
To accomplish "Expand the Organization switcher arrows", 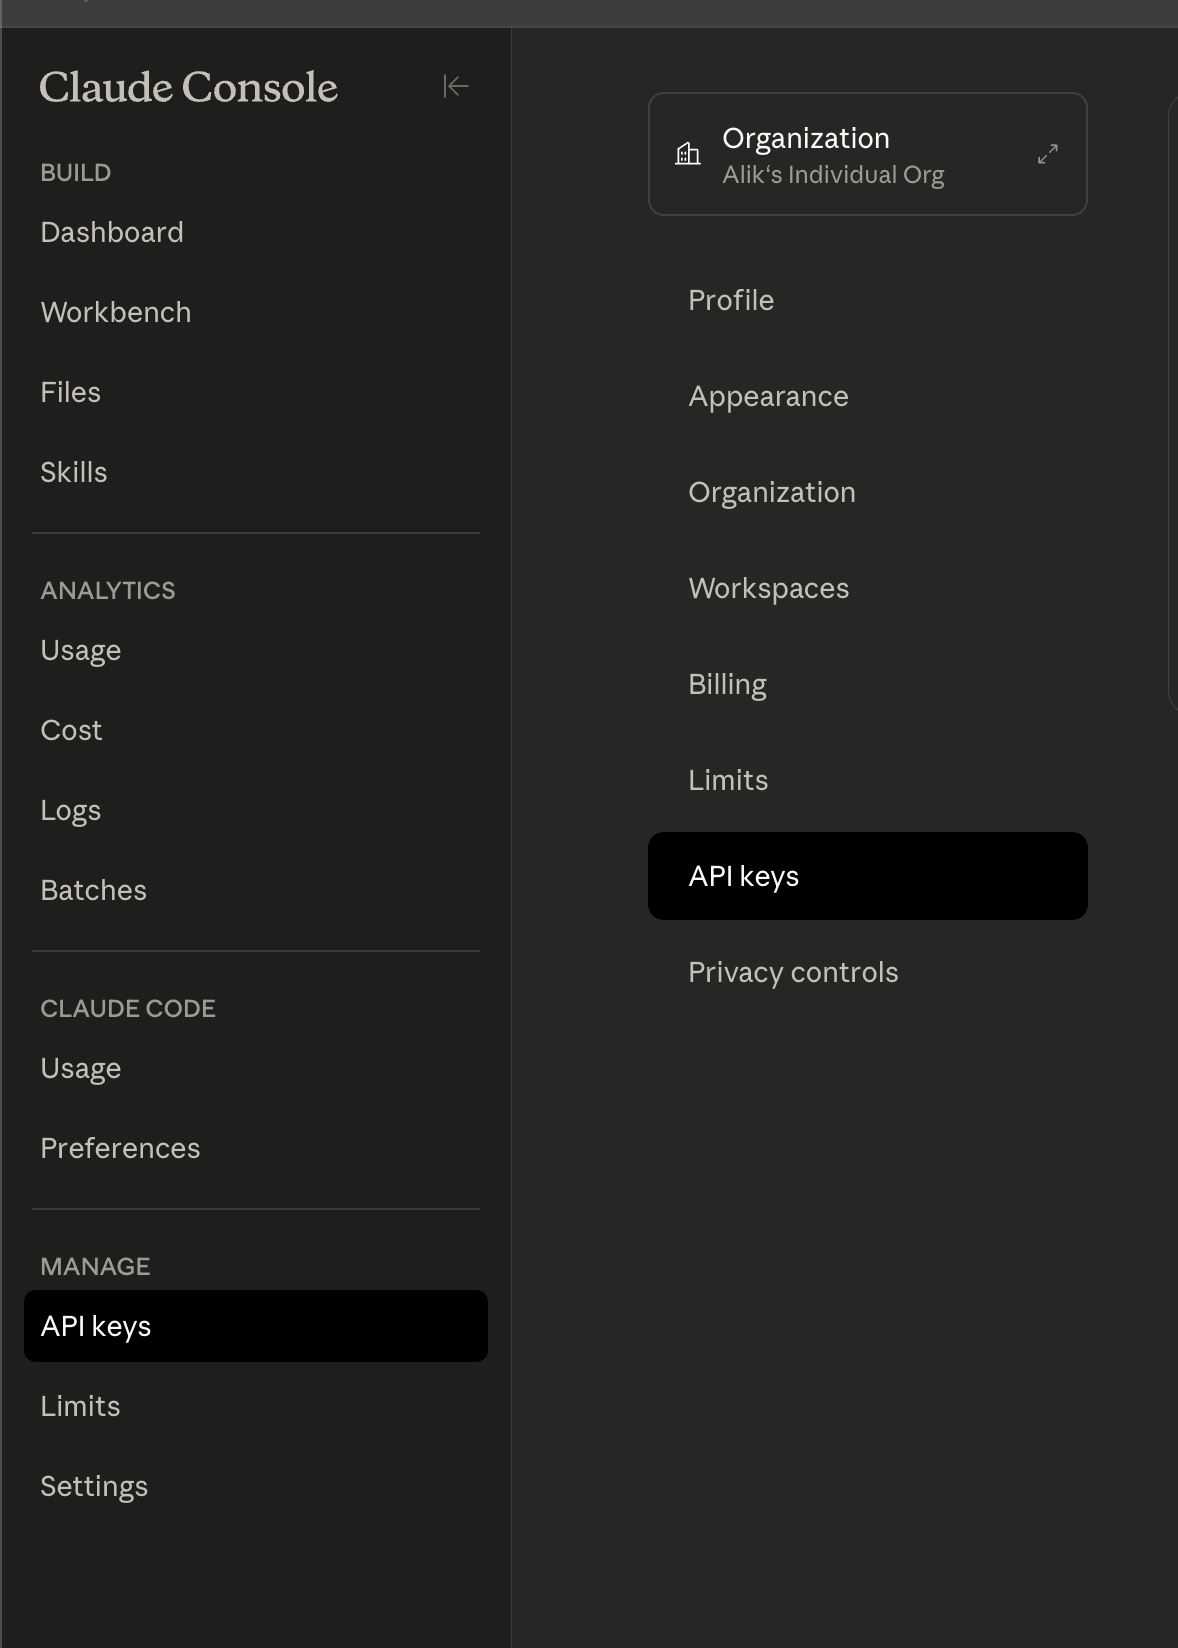I will pos(1047,154).
